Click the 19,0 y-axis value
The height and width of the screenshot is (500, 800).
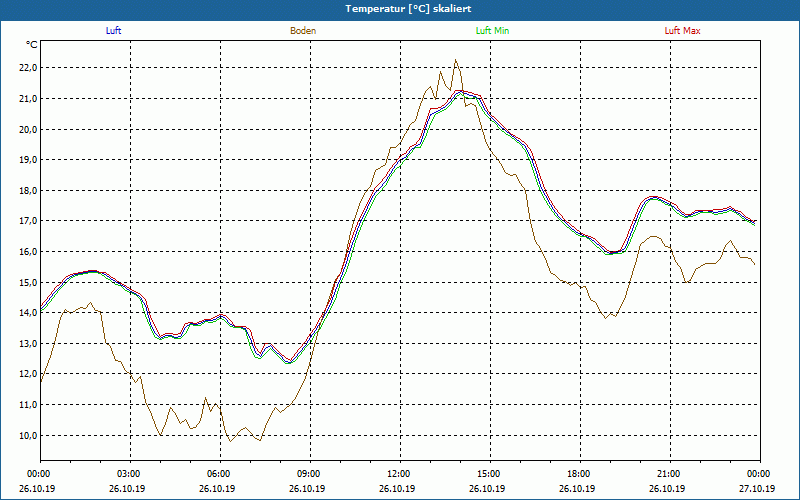point(28,160)
